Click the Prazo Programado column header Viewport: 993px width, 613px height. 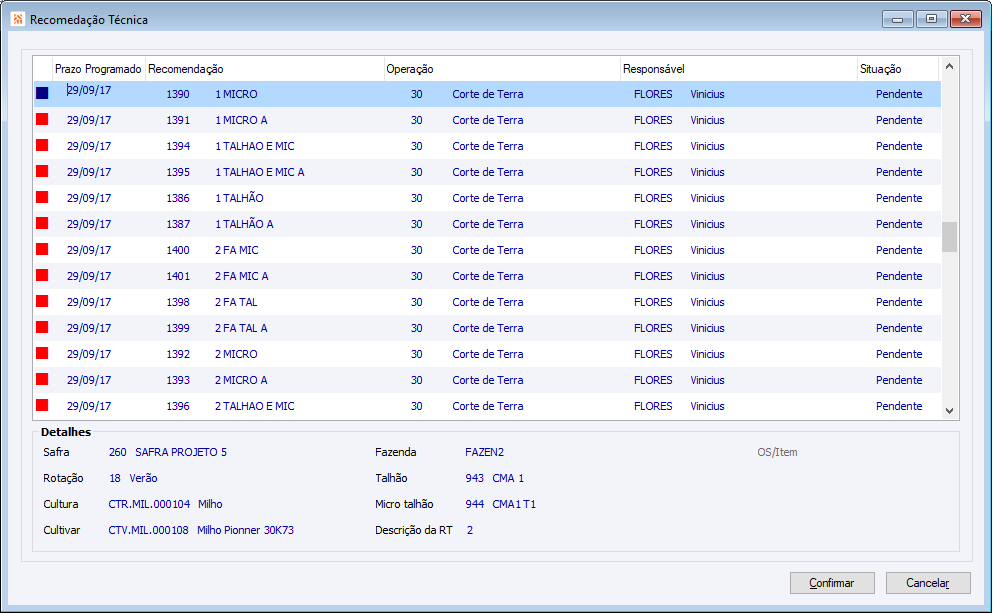point(98,69)
